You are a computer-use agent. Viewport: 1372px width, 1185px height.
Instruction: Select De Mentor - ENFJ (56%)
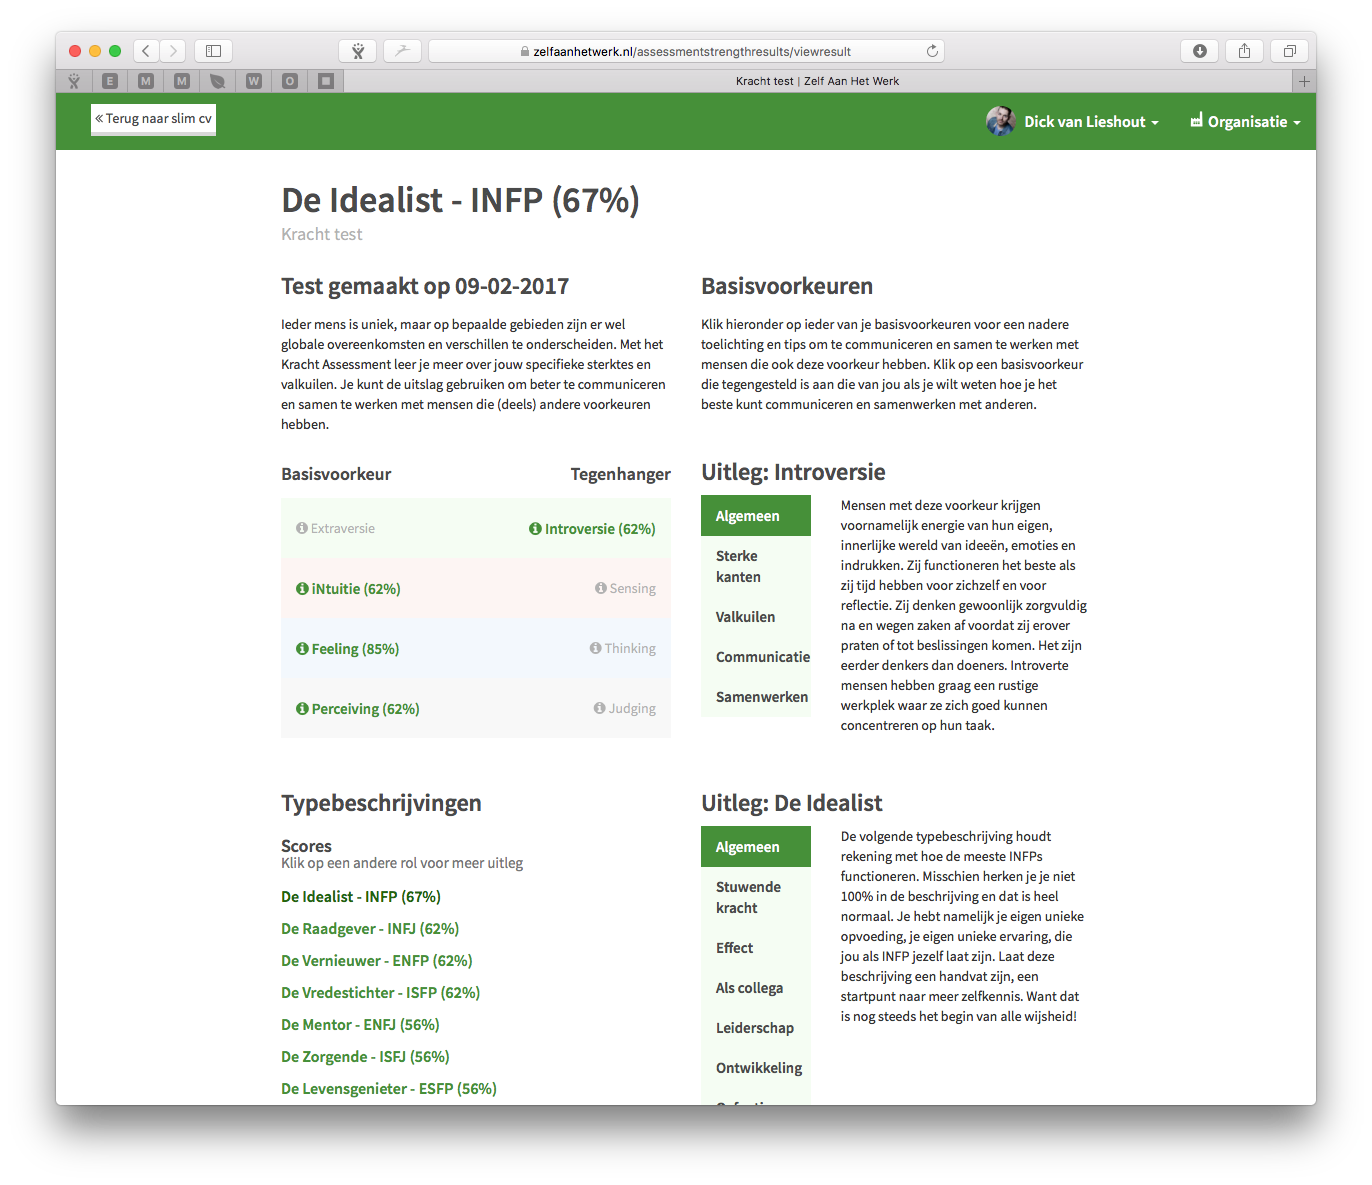tap(360, 1025)
